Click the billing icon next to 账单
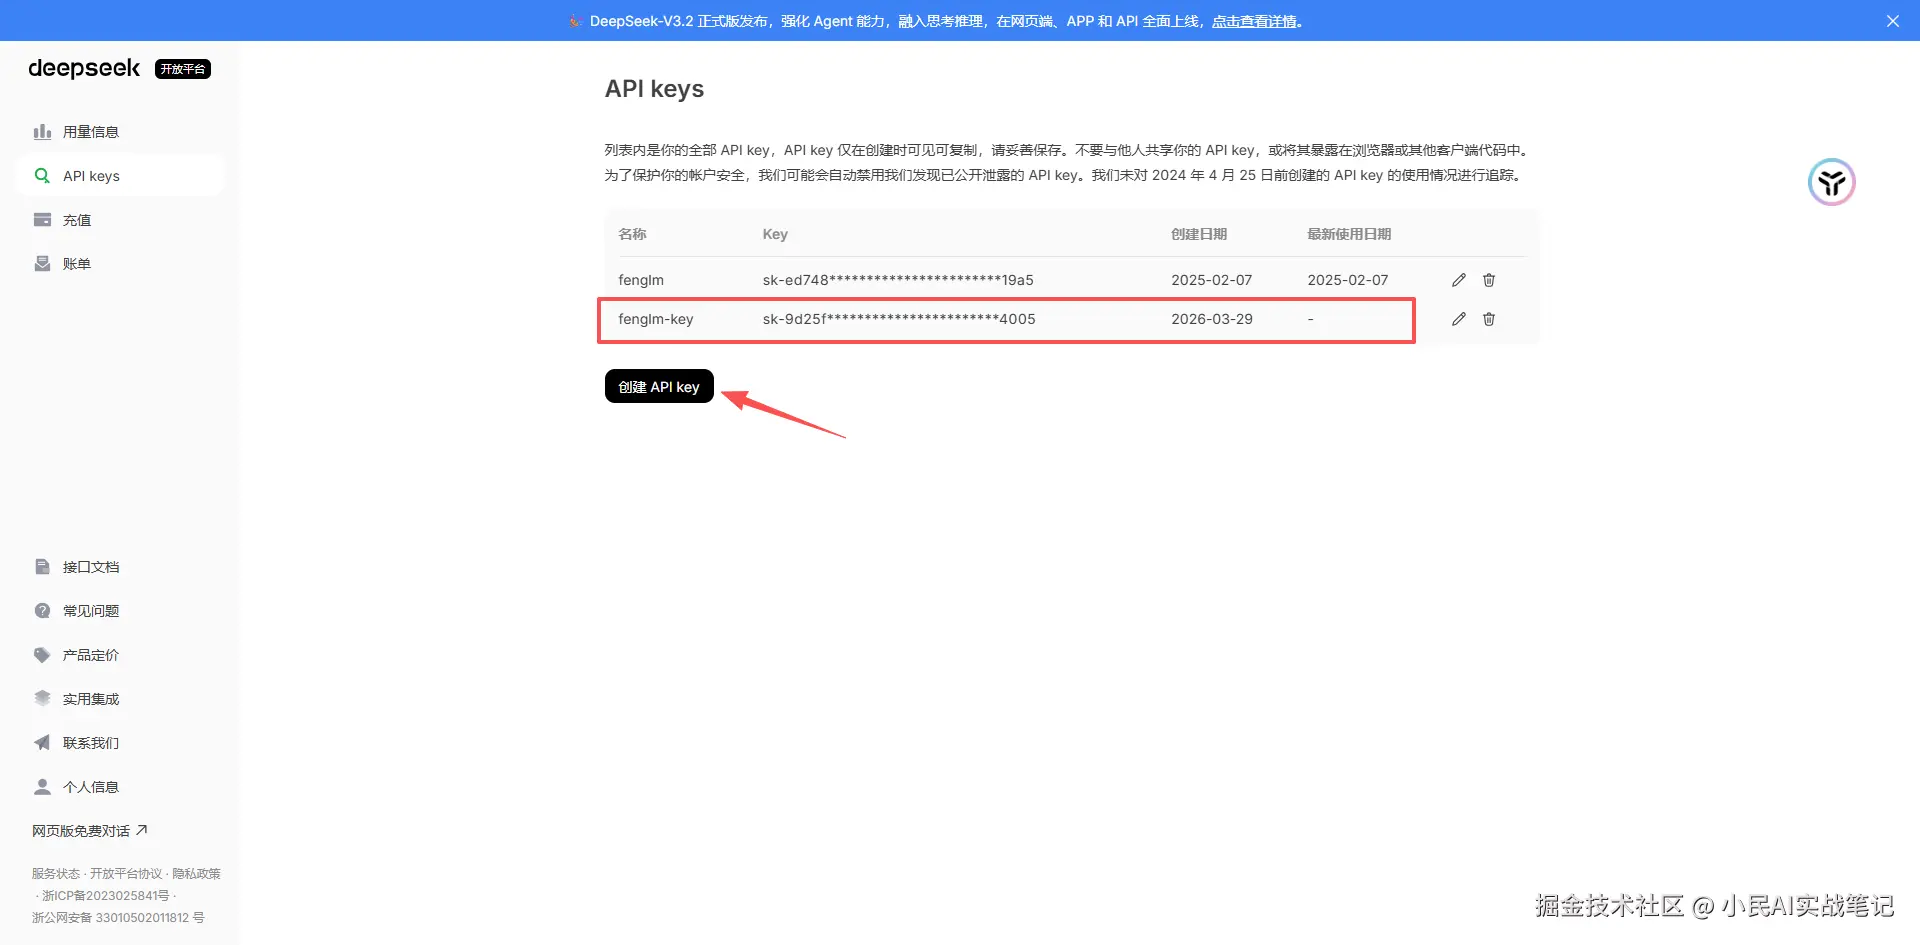1920x945 pixels. coord(42,264)
